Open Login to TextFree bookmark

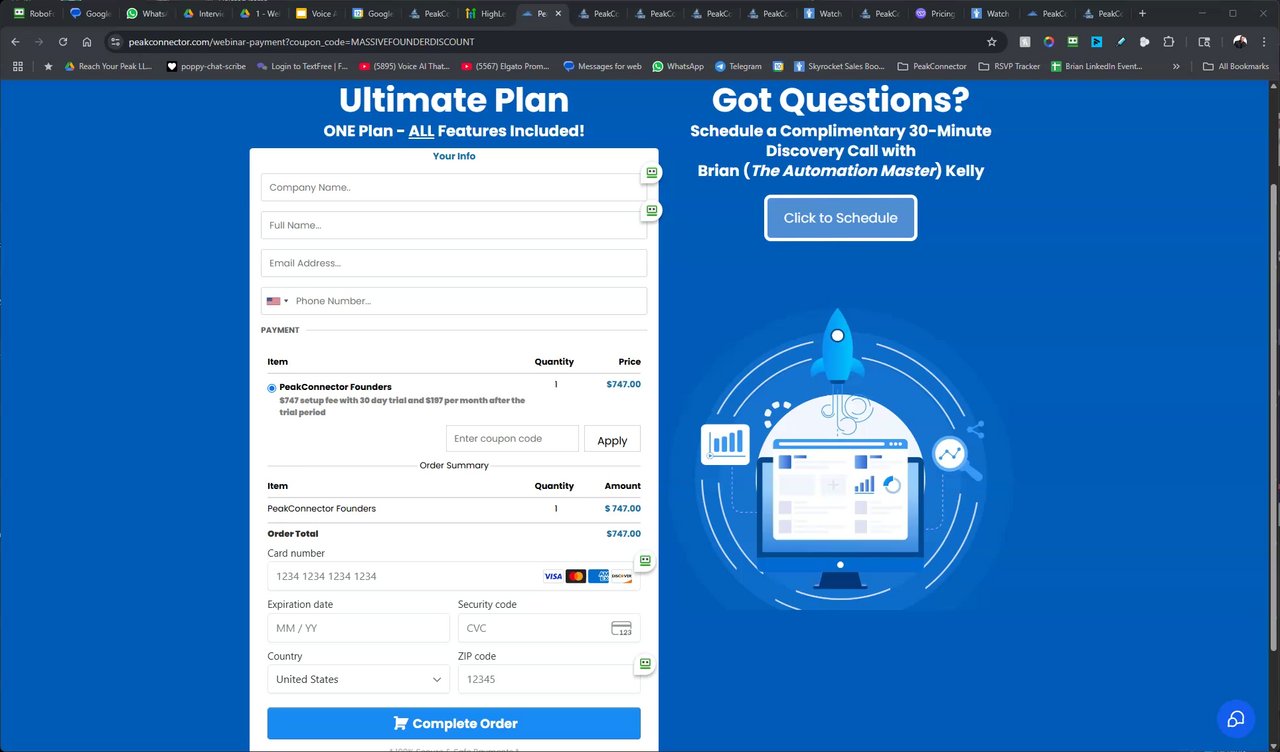(x=302, y=66)
